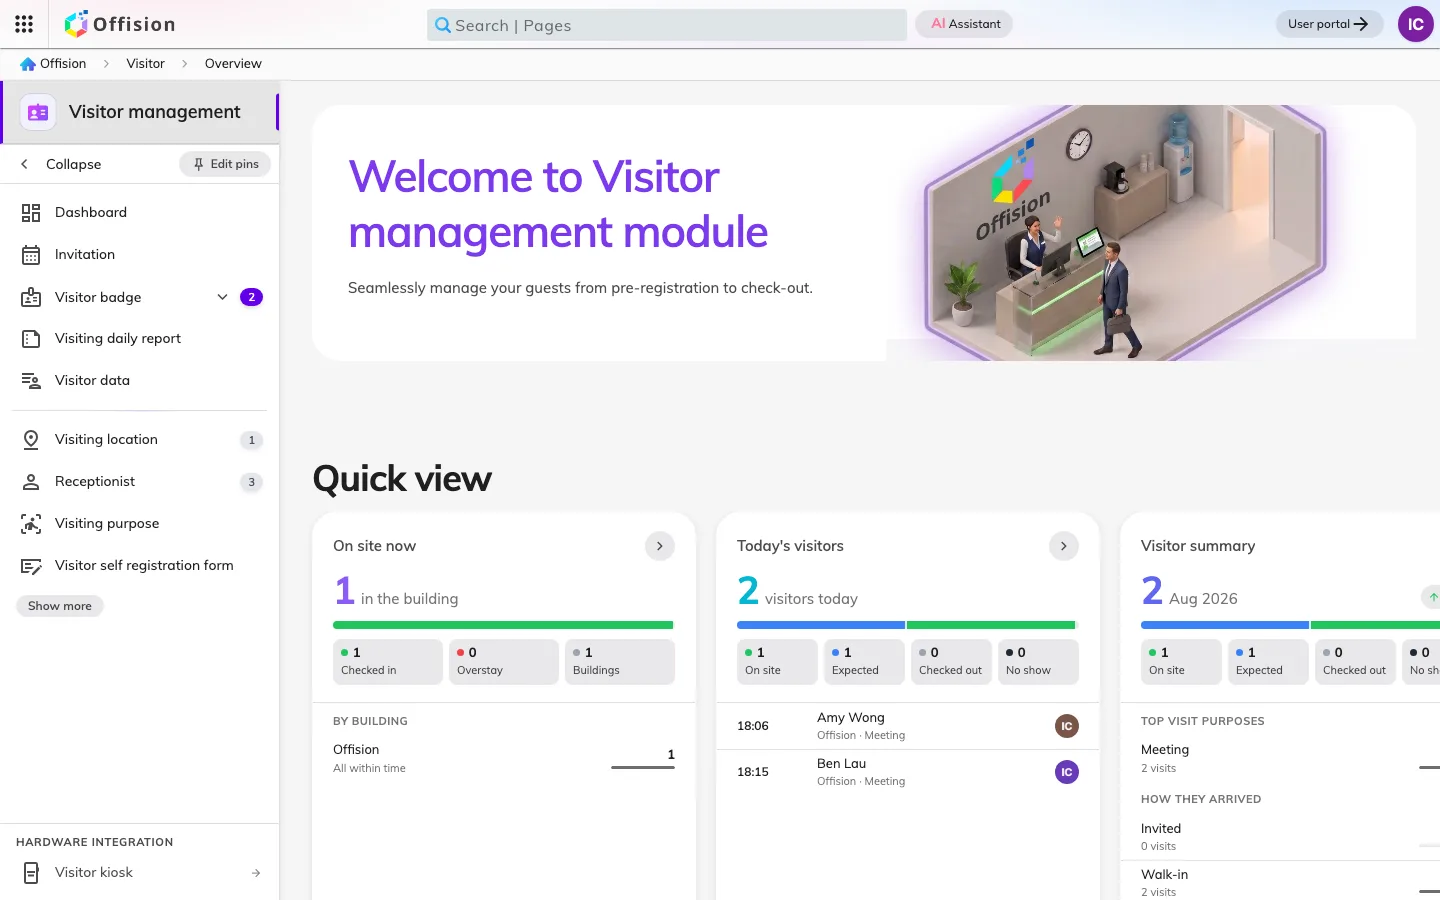This screenshot has width=1440, height=900.
Task: Click the IC avatar beside Ben Lau
Action: (x=1067, y=772)
